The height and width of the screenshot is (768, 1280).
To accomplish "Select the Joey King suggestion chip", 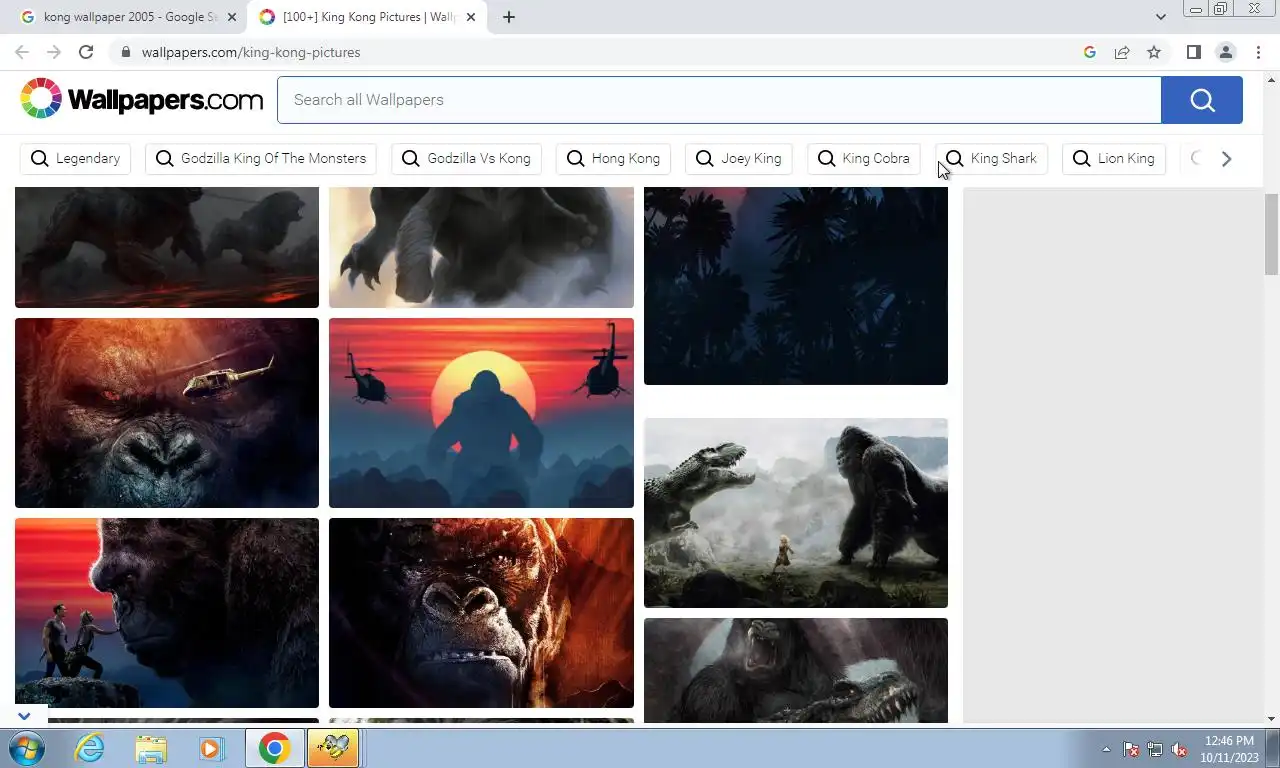I will click(x=739, y=158).
